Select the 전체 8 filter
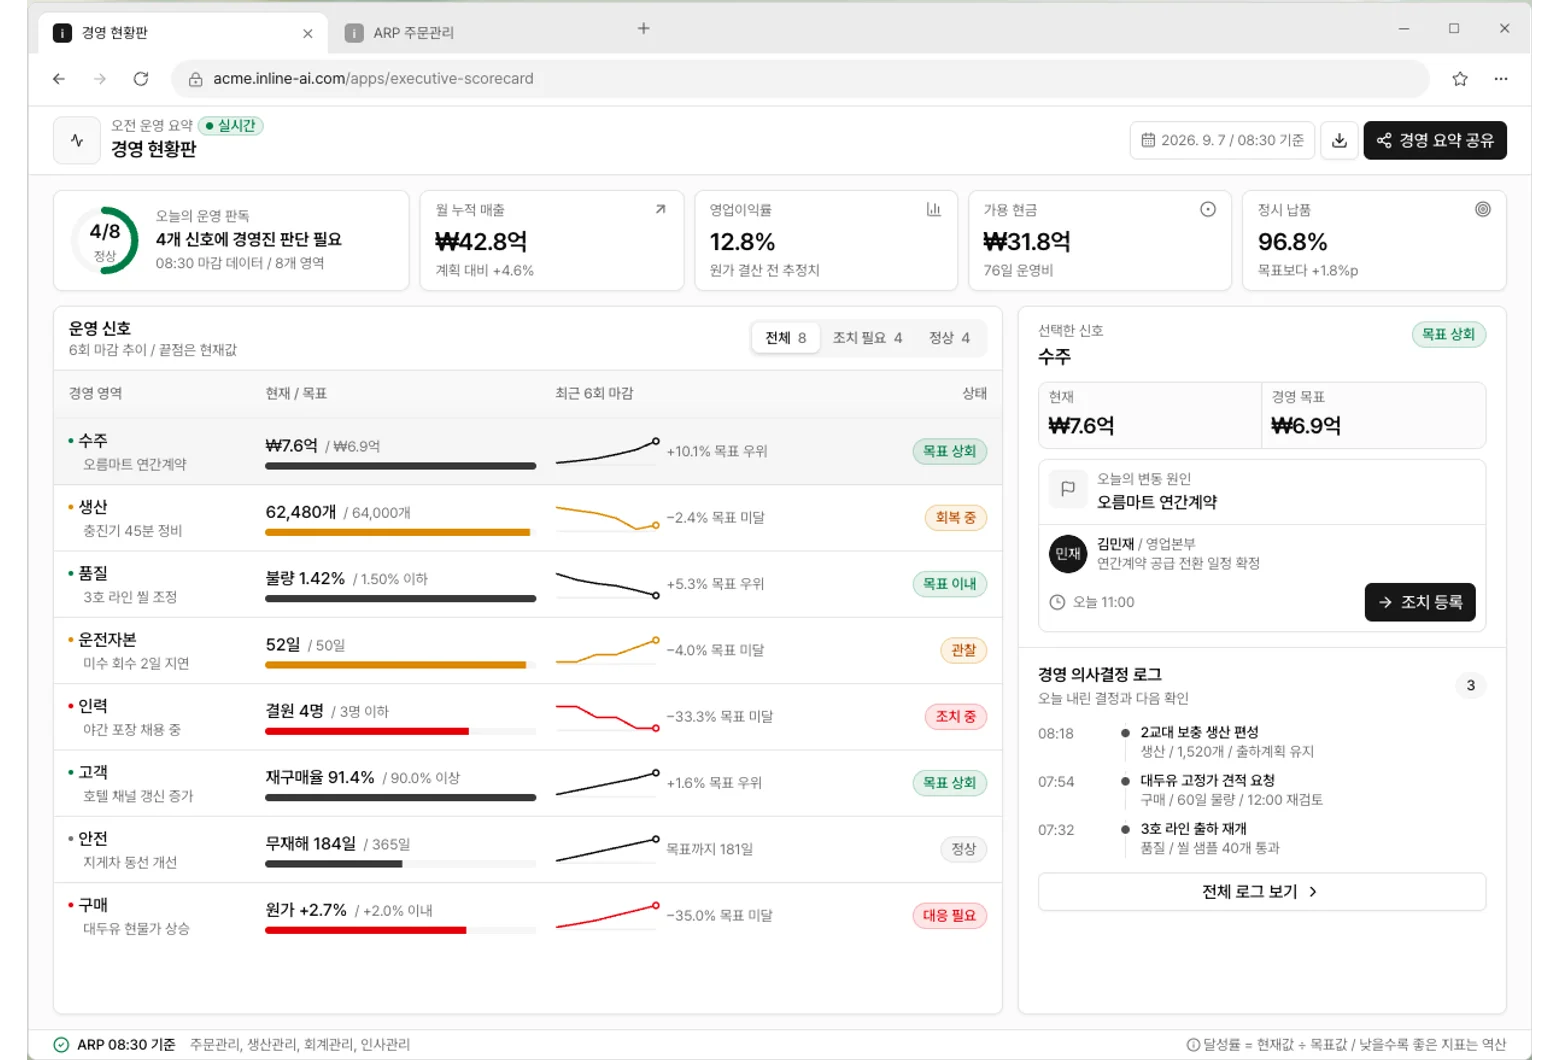Viewport: 1560px width, 1060px height. pyautogui.click(x=786, y=338)
